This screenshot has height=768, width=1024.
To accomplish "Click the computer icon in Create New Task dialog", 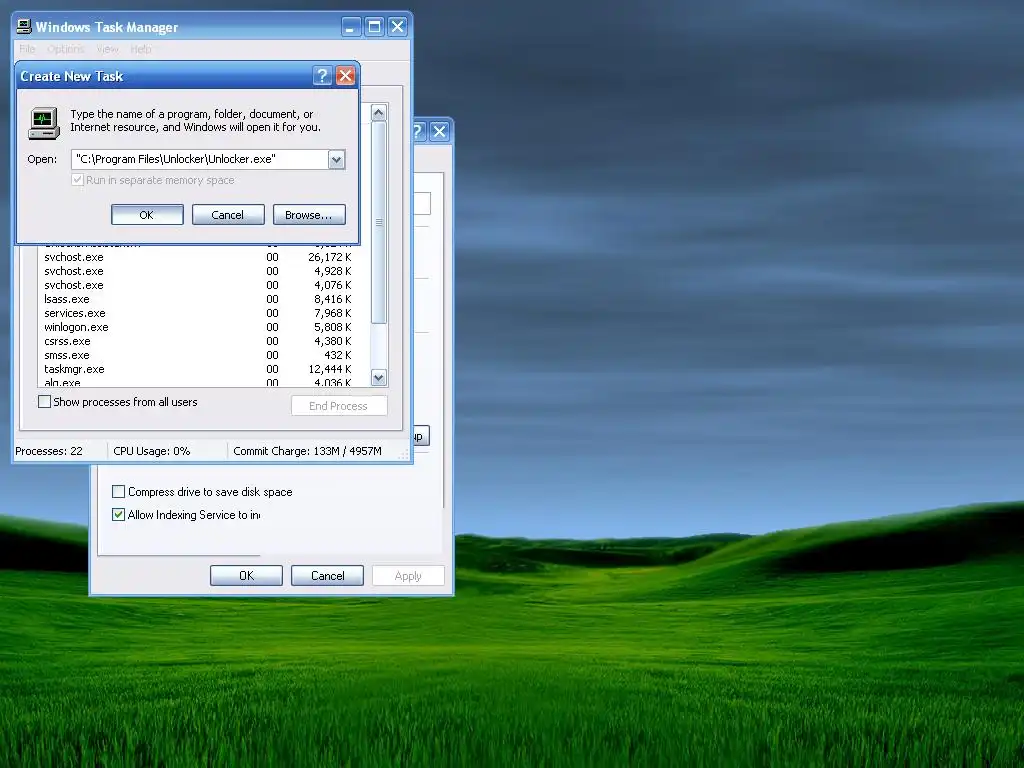I will click(44, 123).
